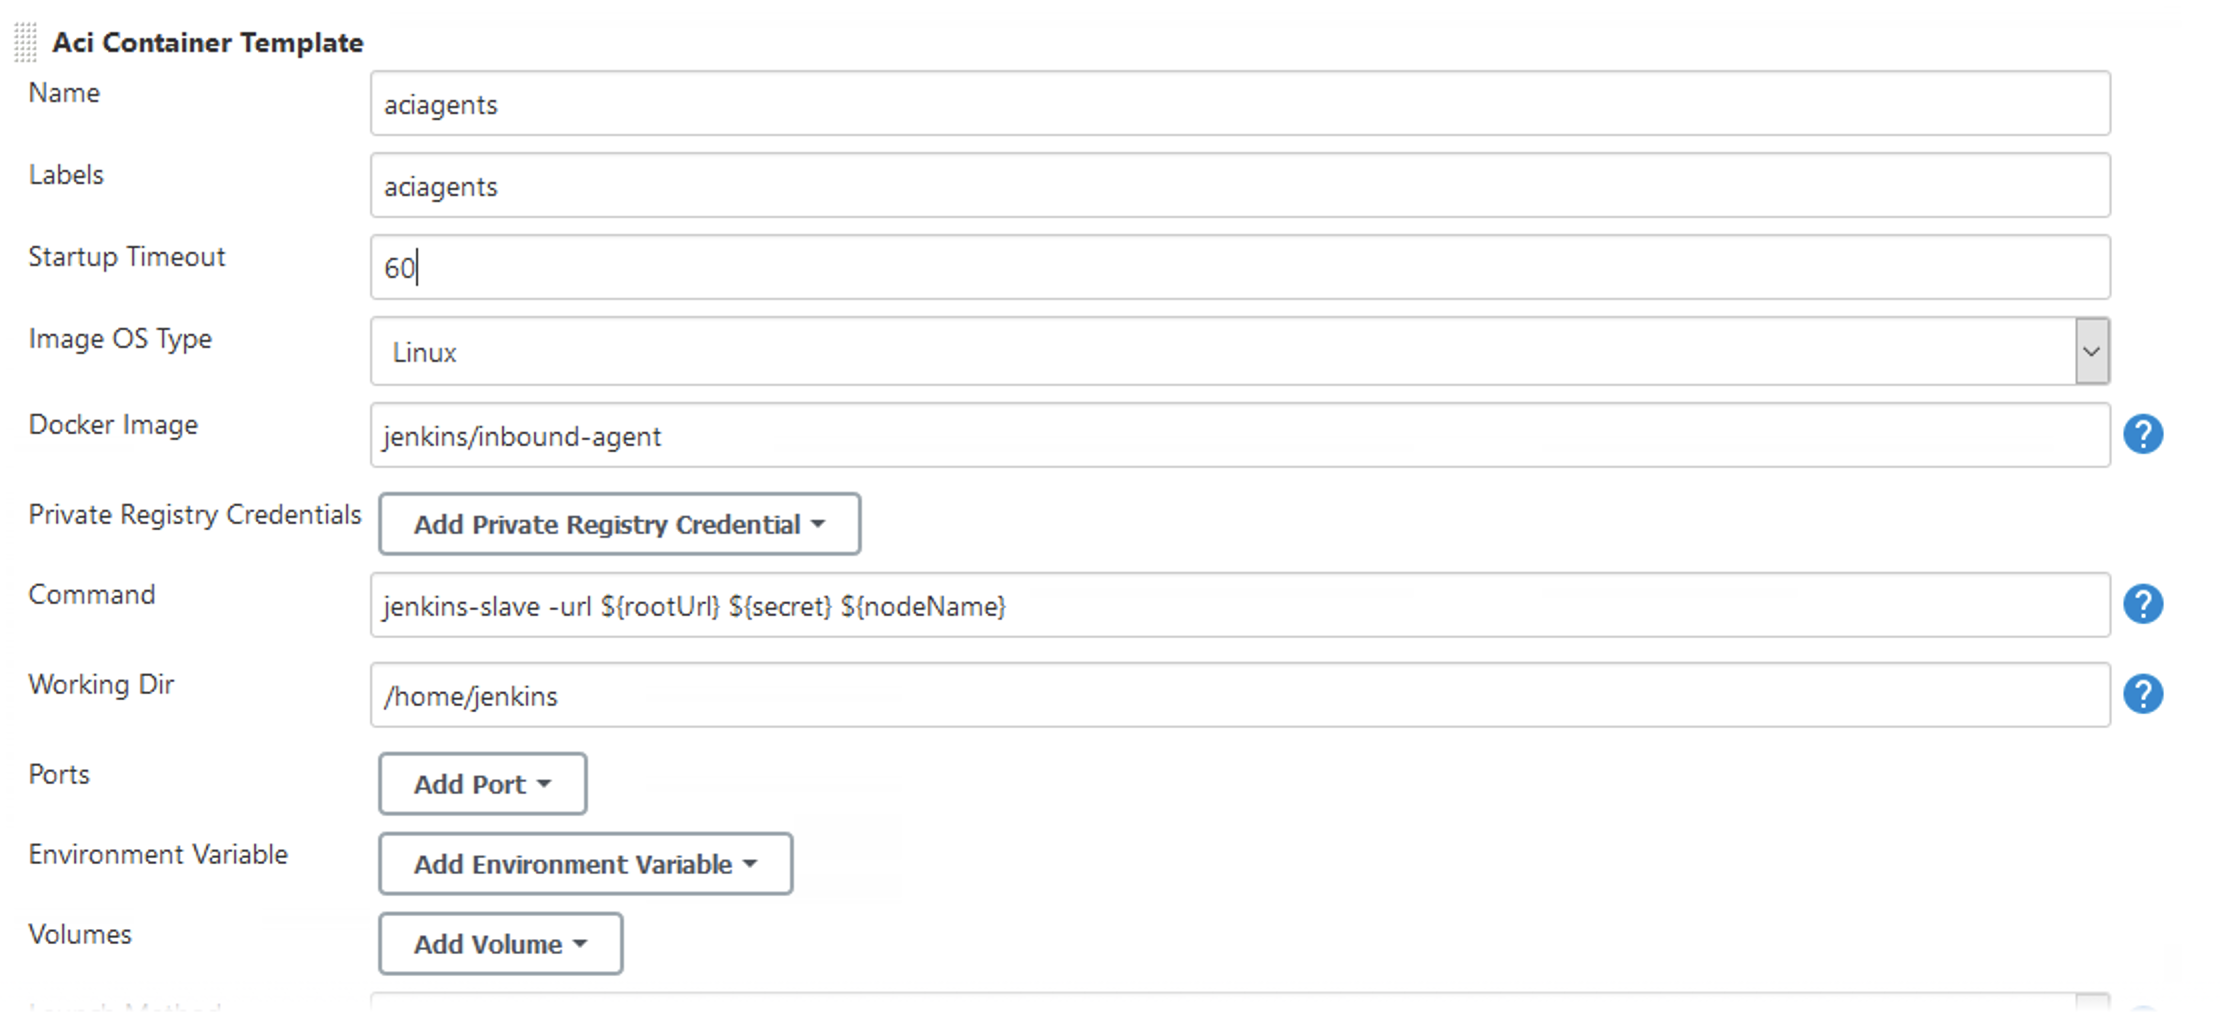The image size is (2220, 1018).
Task: Click inside the Labels field
Action: [x=1240, y=185]
